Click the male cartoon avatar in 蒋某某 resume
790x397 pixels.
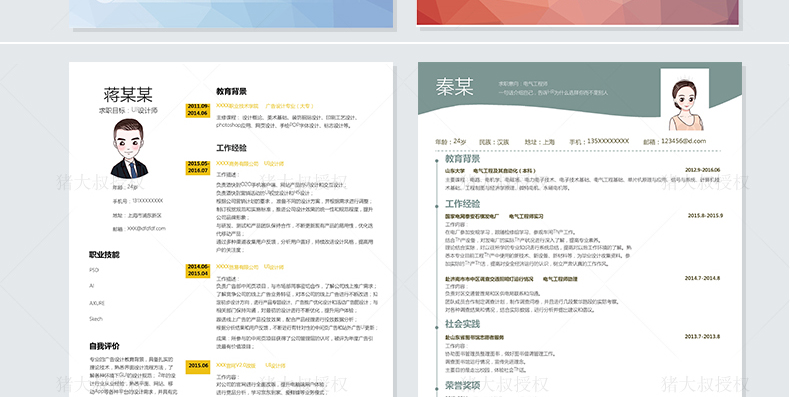pyautogui.click(x=129, y=149)
